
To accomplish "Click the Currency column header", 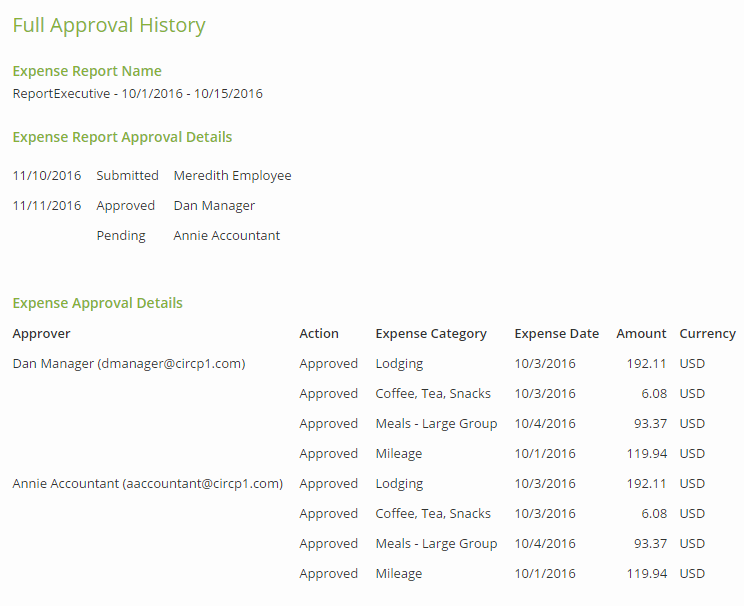I will pyautogui.click(x=707, y=334).
